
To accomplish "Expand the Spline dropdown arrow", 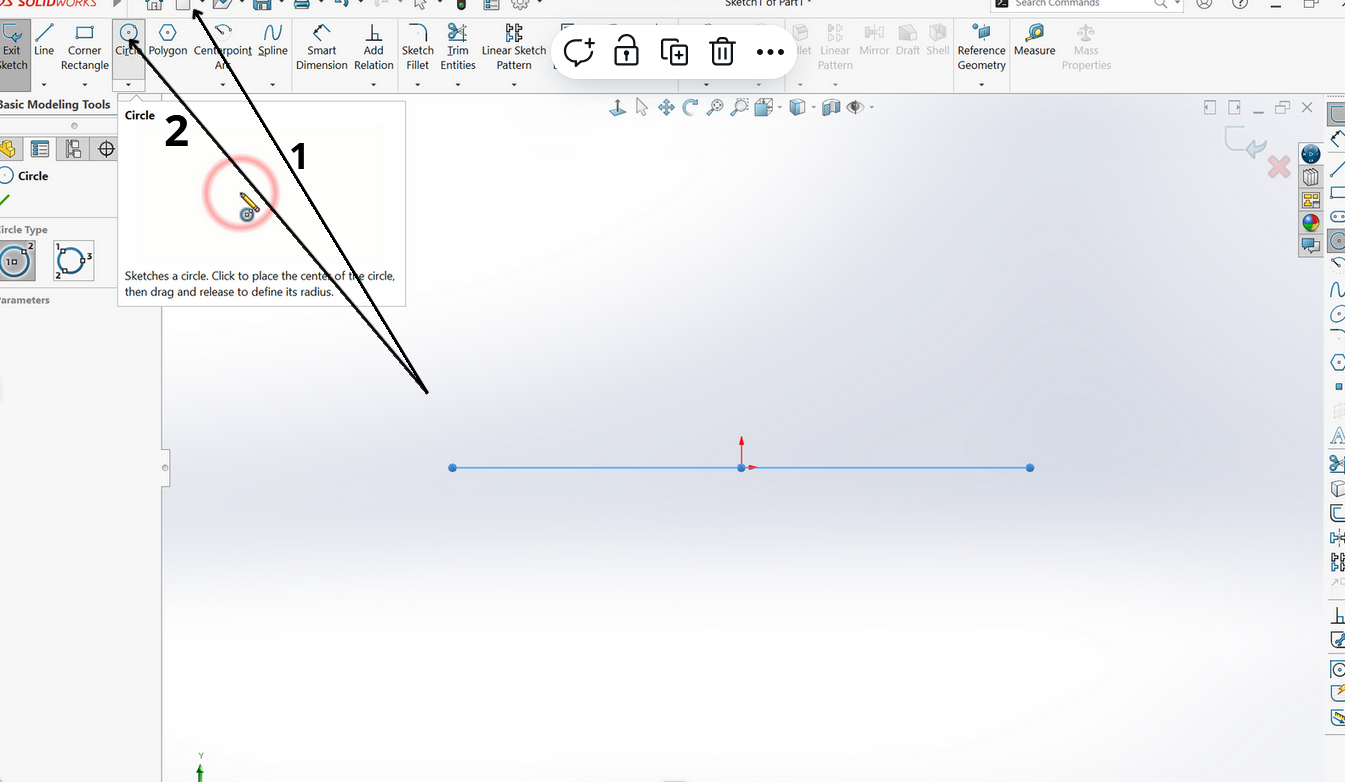I will [x=273, y=85].
